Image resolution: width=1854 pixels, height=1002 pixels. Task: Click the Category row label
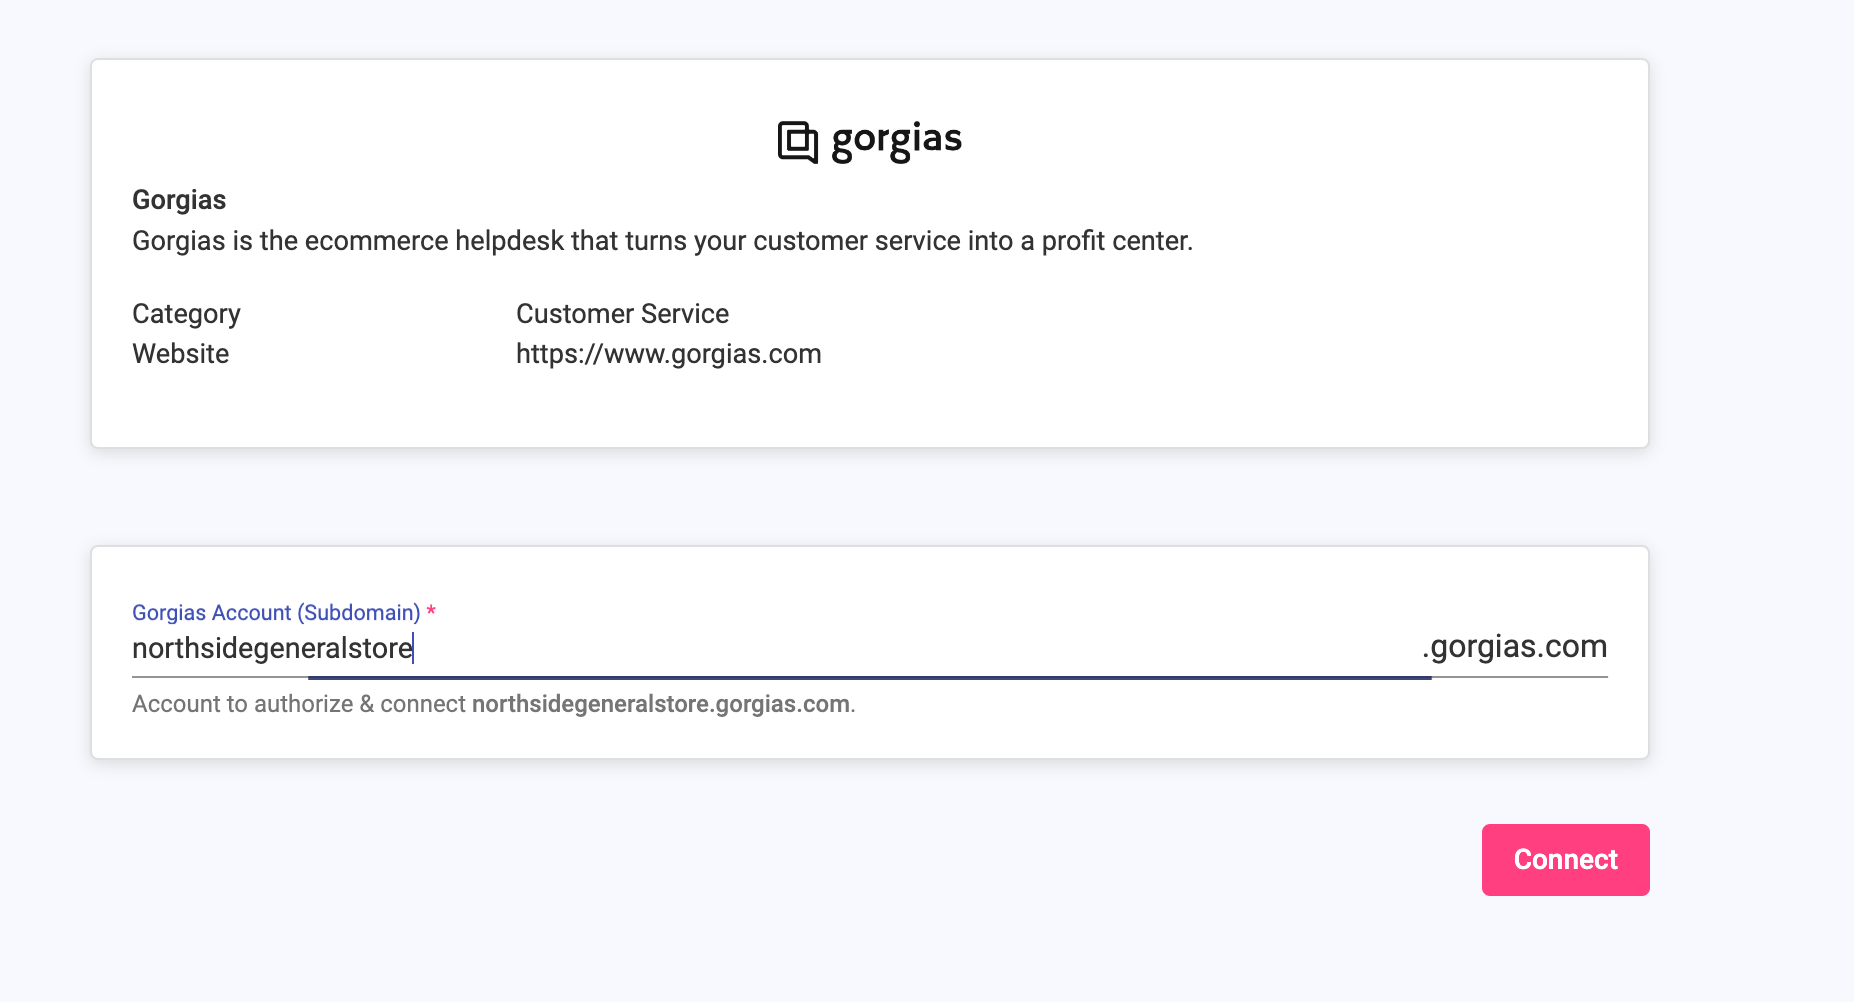pyautogui.click(x=186, y=314)
